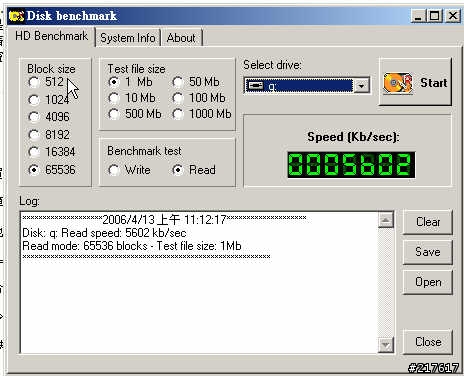Start the benchmark with the Start button
Viewport: 464px width, 376px height.
[x=415, y=82]
